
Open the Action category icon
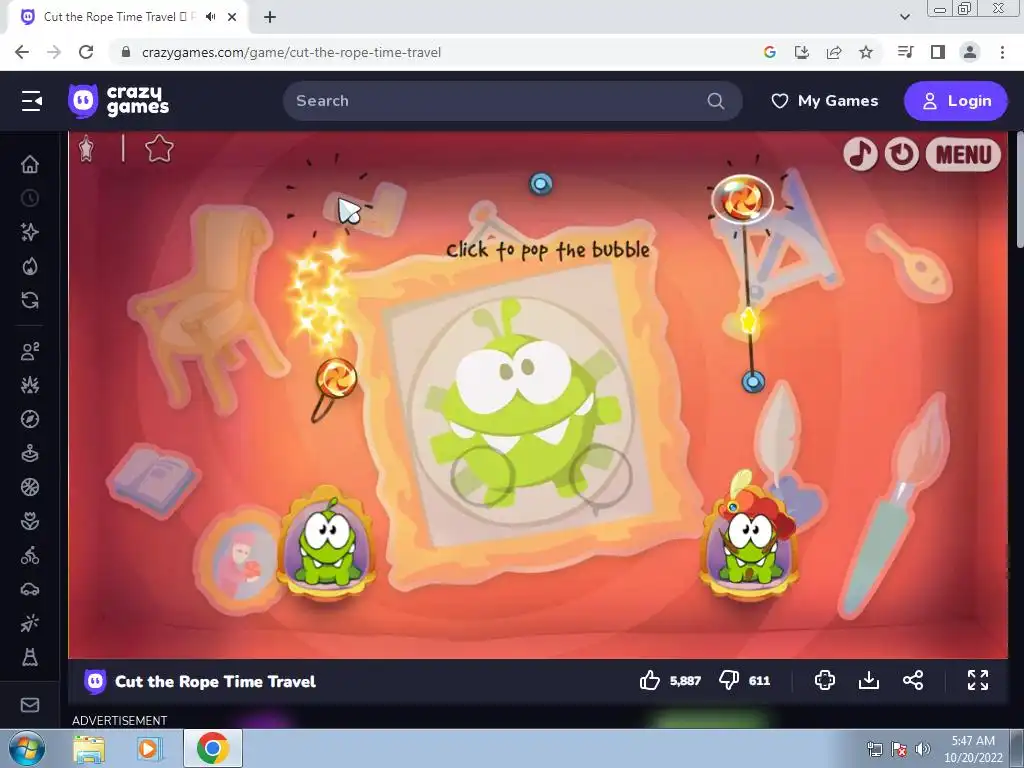pos(30,385)
